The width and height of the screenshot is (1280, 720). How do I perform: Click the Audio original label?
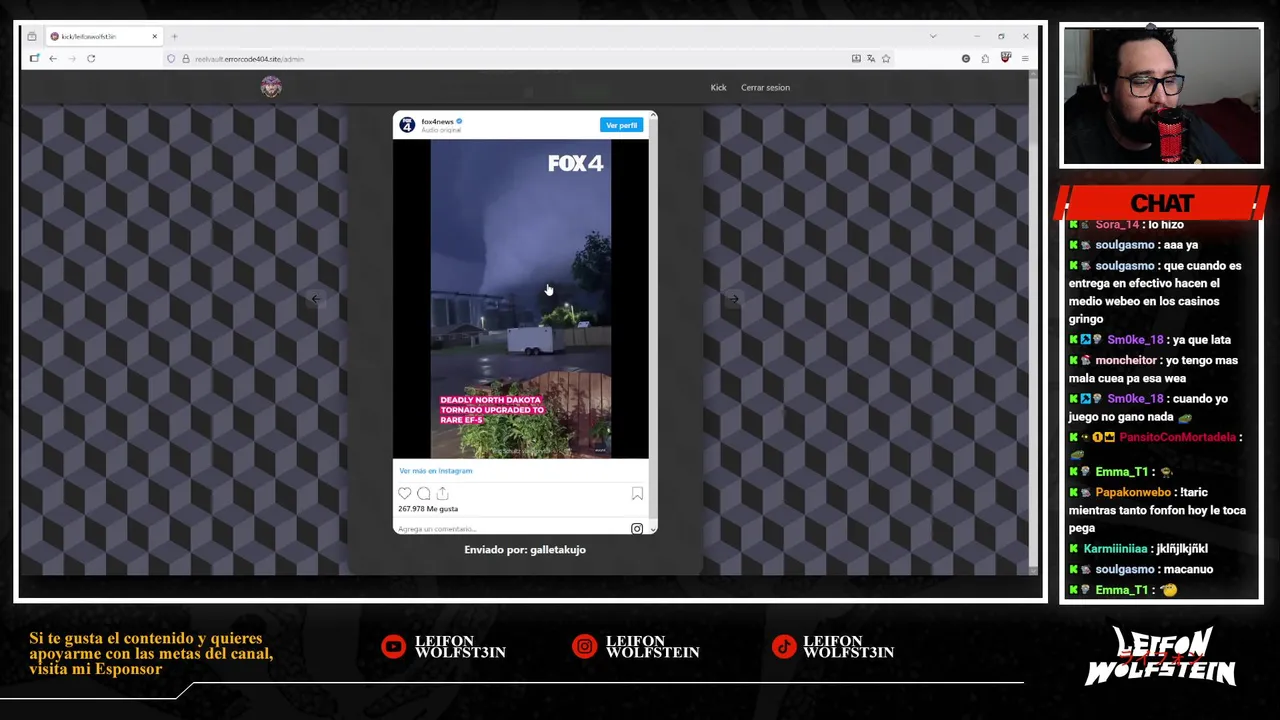point(441,130)
